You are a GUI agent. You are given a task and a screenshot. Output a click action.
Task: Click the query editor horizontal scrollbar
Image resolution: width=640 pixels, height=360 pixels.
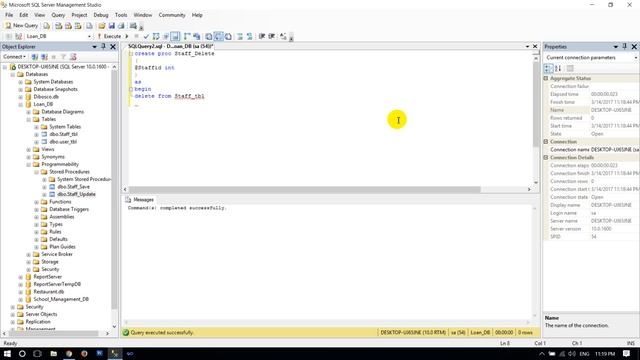[304, 189]
